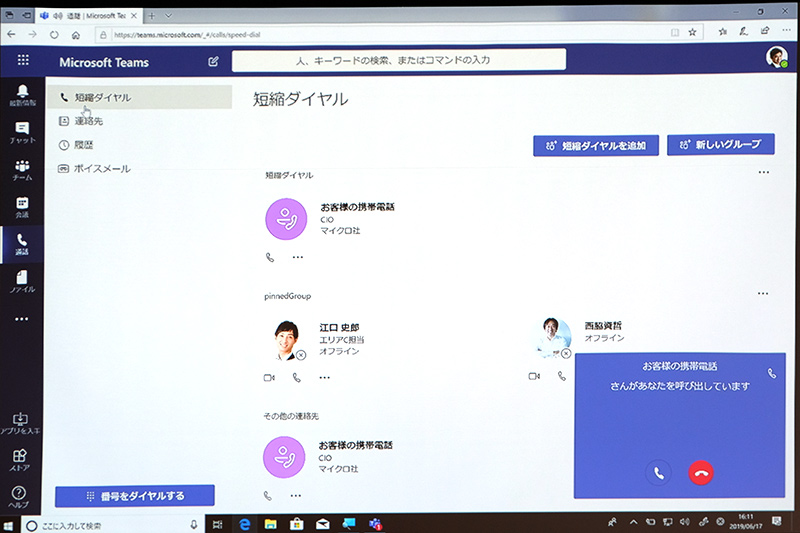Open the Windows Start menu
The height and width of the screenshot is (533, 800).
pos(8,526)
